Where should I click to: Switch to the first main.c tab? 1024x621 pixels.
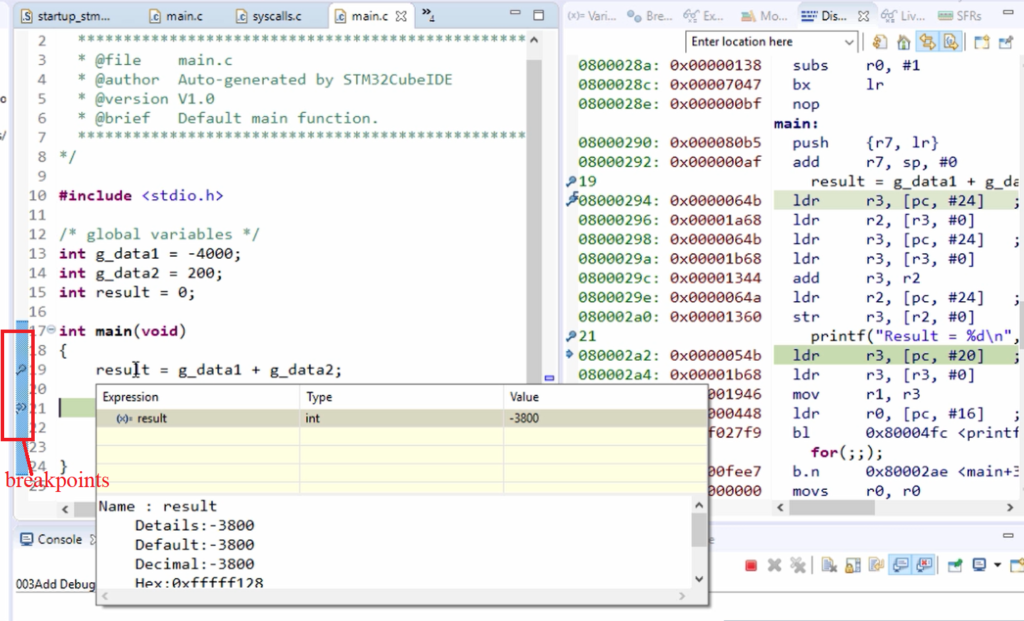[176, 16]
